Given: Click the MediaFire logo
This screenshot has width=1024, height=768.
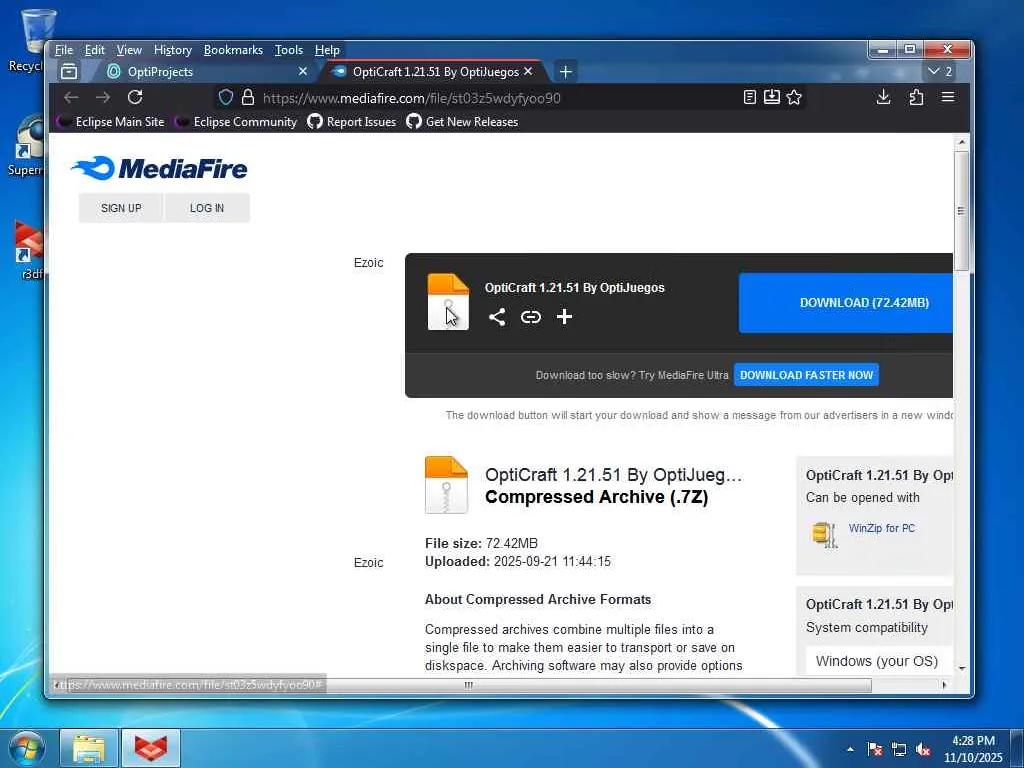Looking at the screenshot, I should coord(159,168).
